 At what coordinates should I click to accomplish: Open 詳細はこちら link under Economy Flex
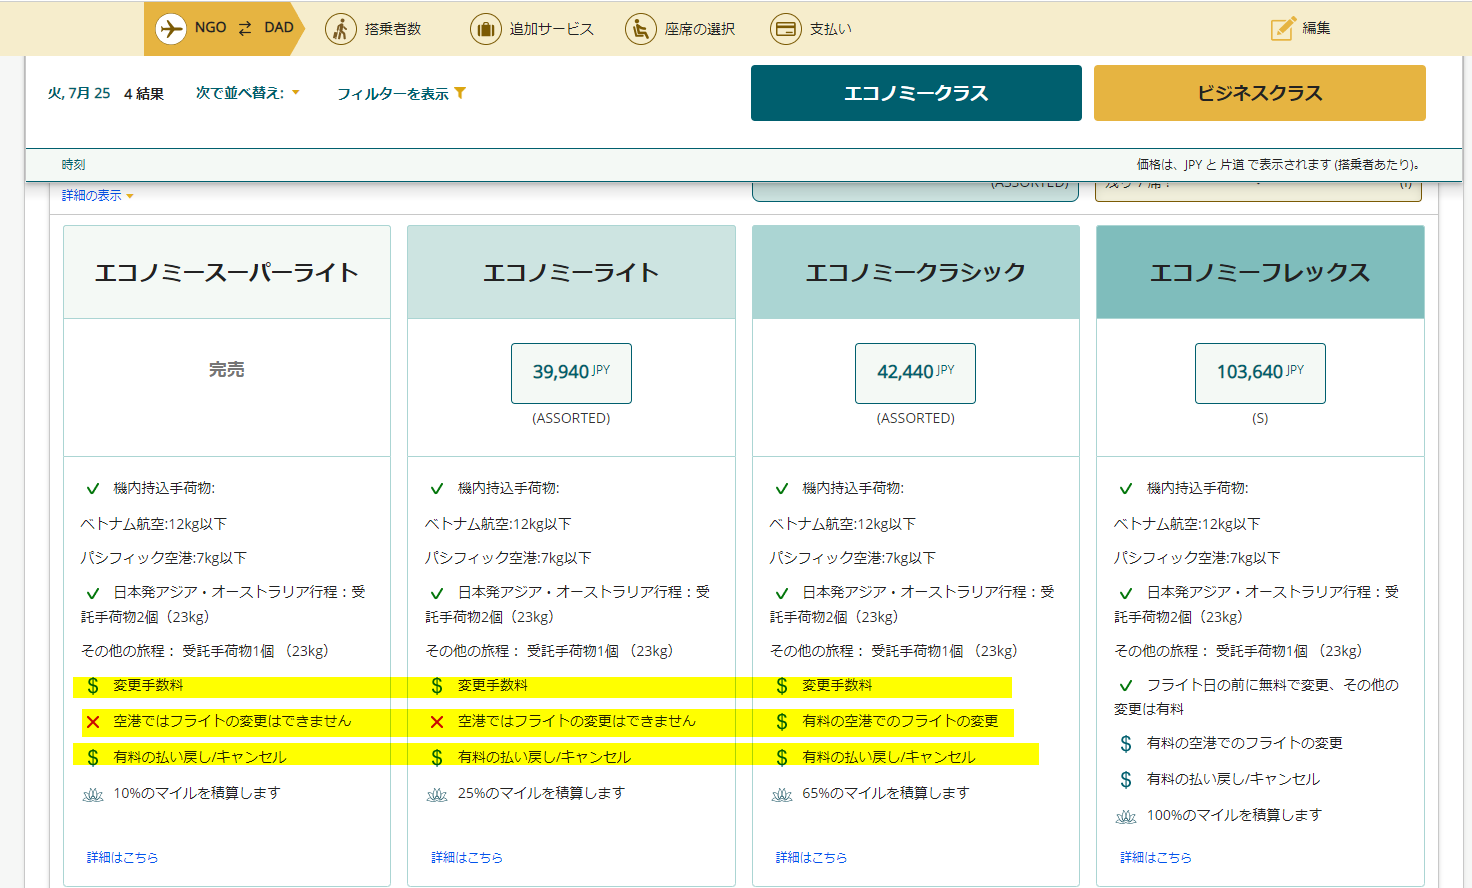[x=1156, y=857]
